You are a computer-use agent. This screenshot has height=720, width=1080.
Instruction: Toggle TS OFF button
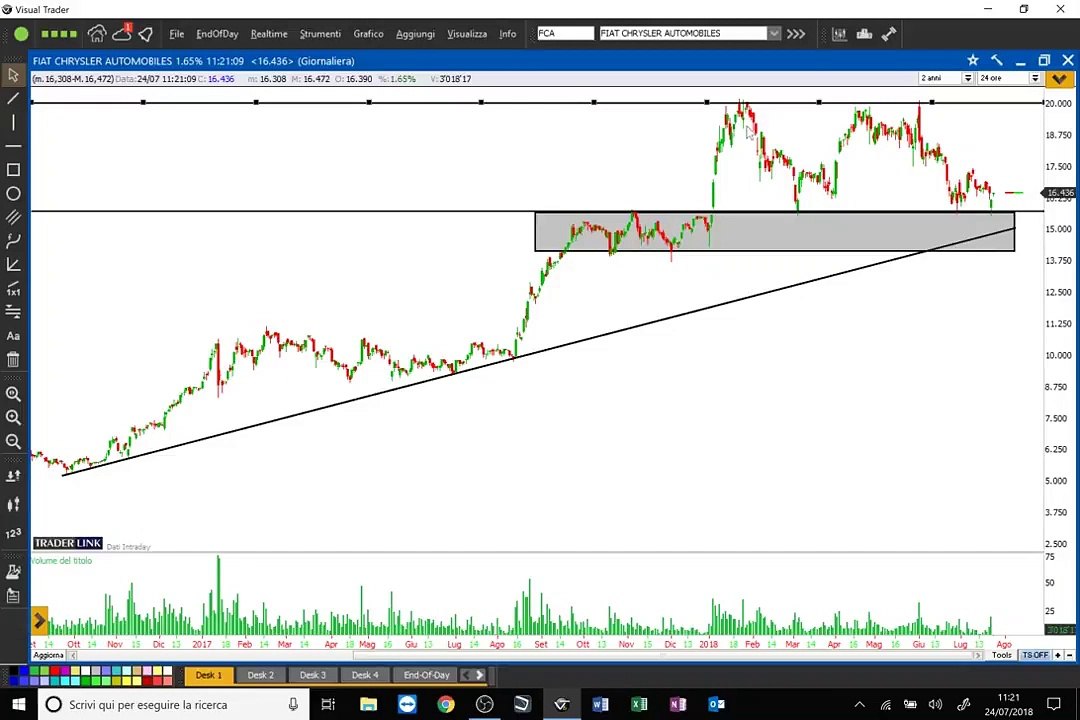tap(1035, 655)
